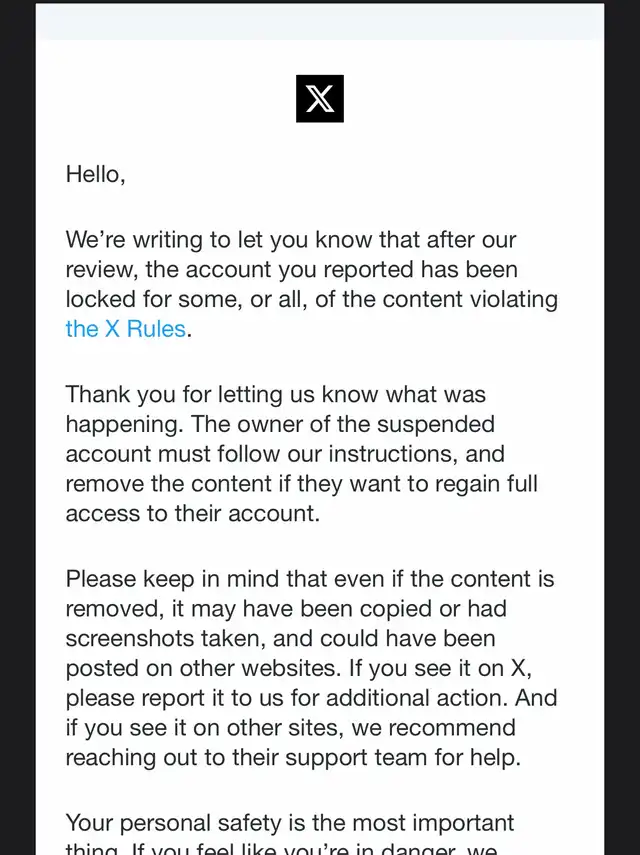Click the line "screenshots taken, and could have been"

click(280, 639)
